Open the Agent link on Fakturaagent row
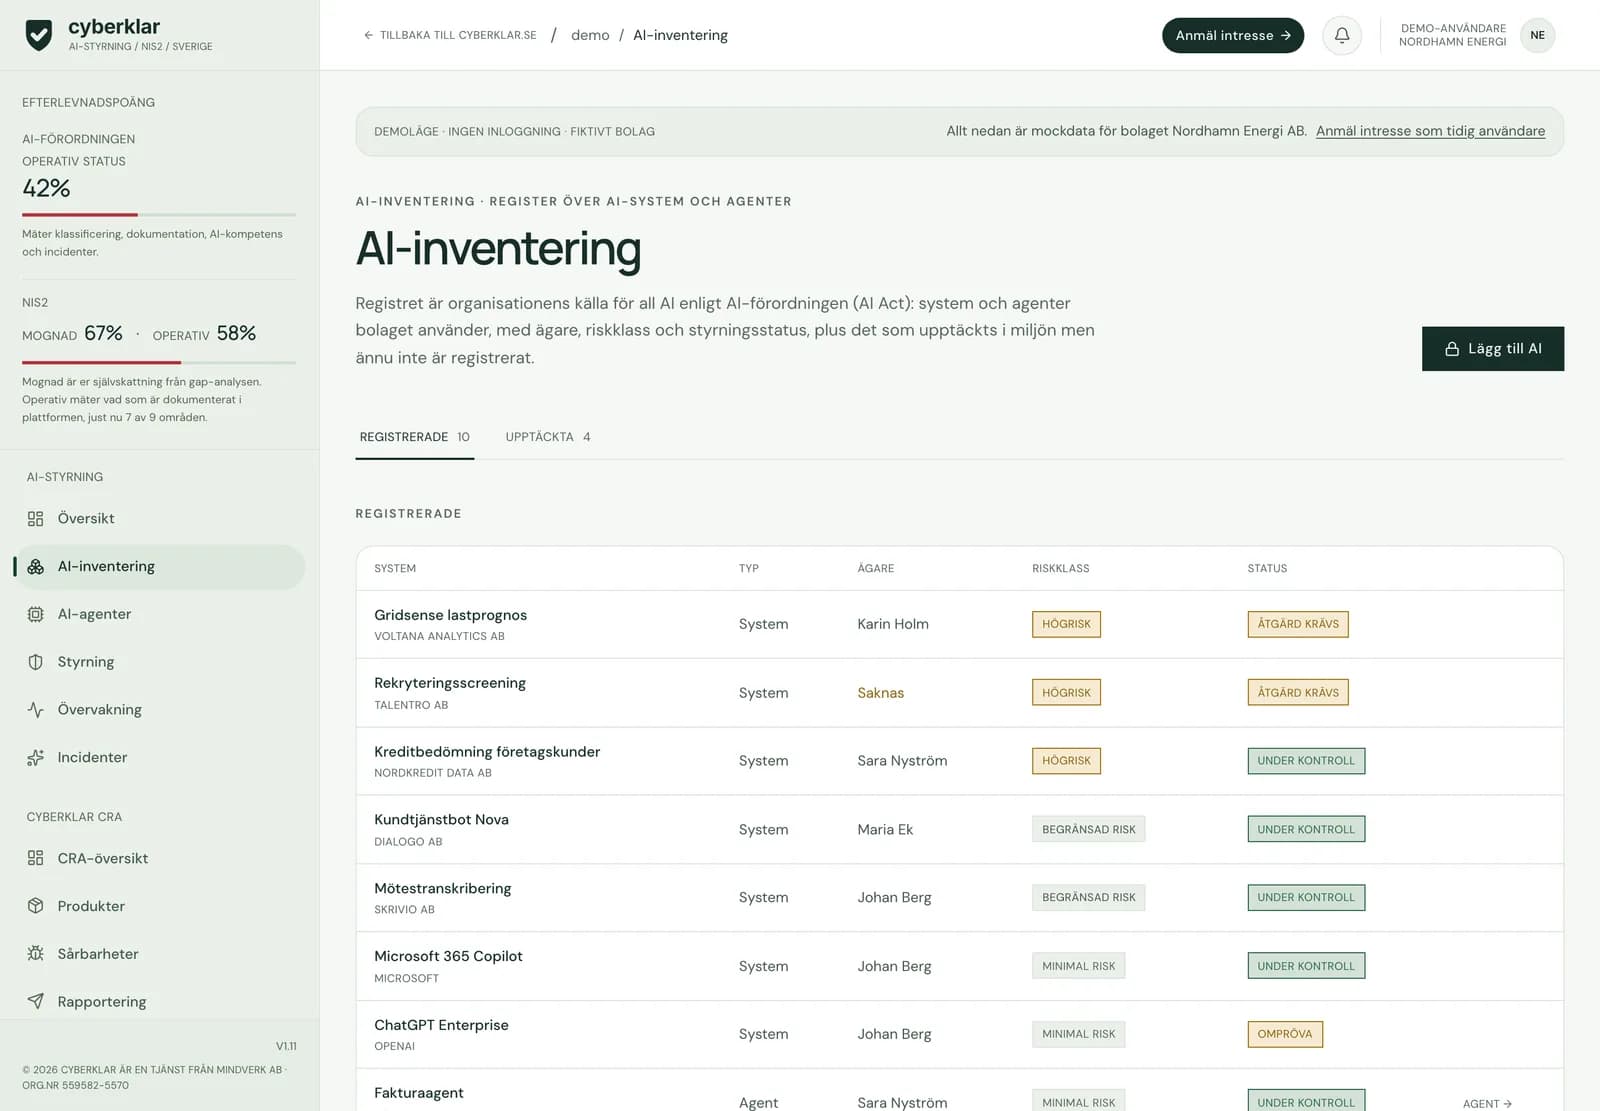This screenshot has width=1600, height=1111. pos(1487,1103)
